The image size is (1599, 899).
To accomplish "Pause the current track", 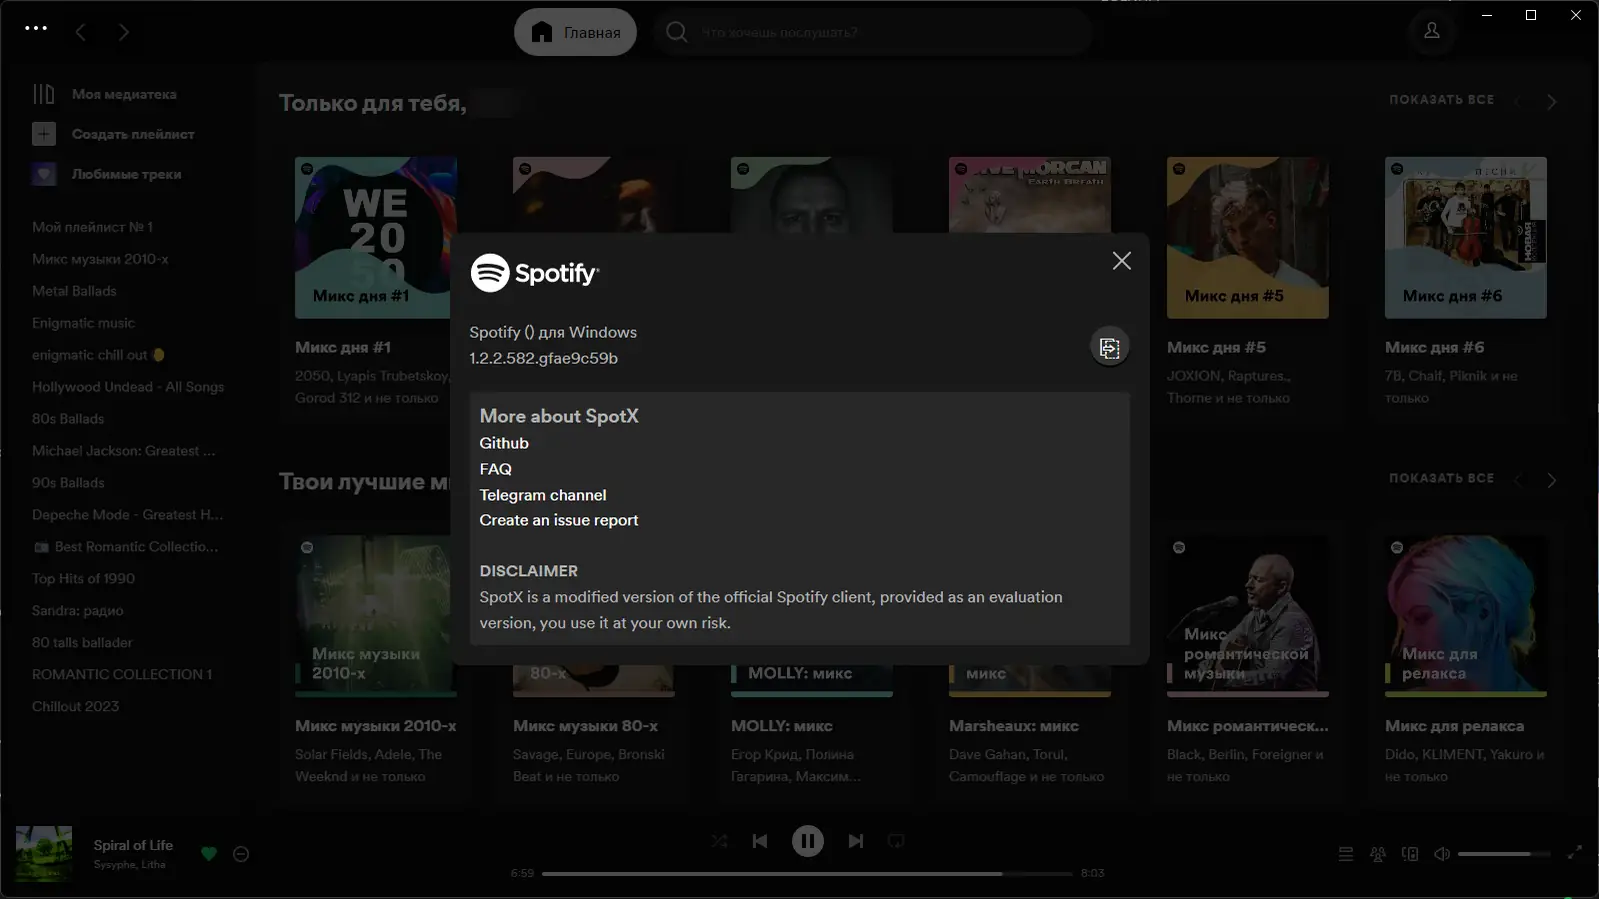I will coord(808,841).
